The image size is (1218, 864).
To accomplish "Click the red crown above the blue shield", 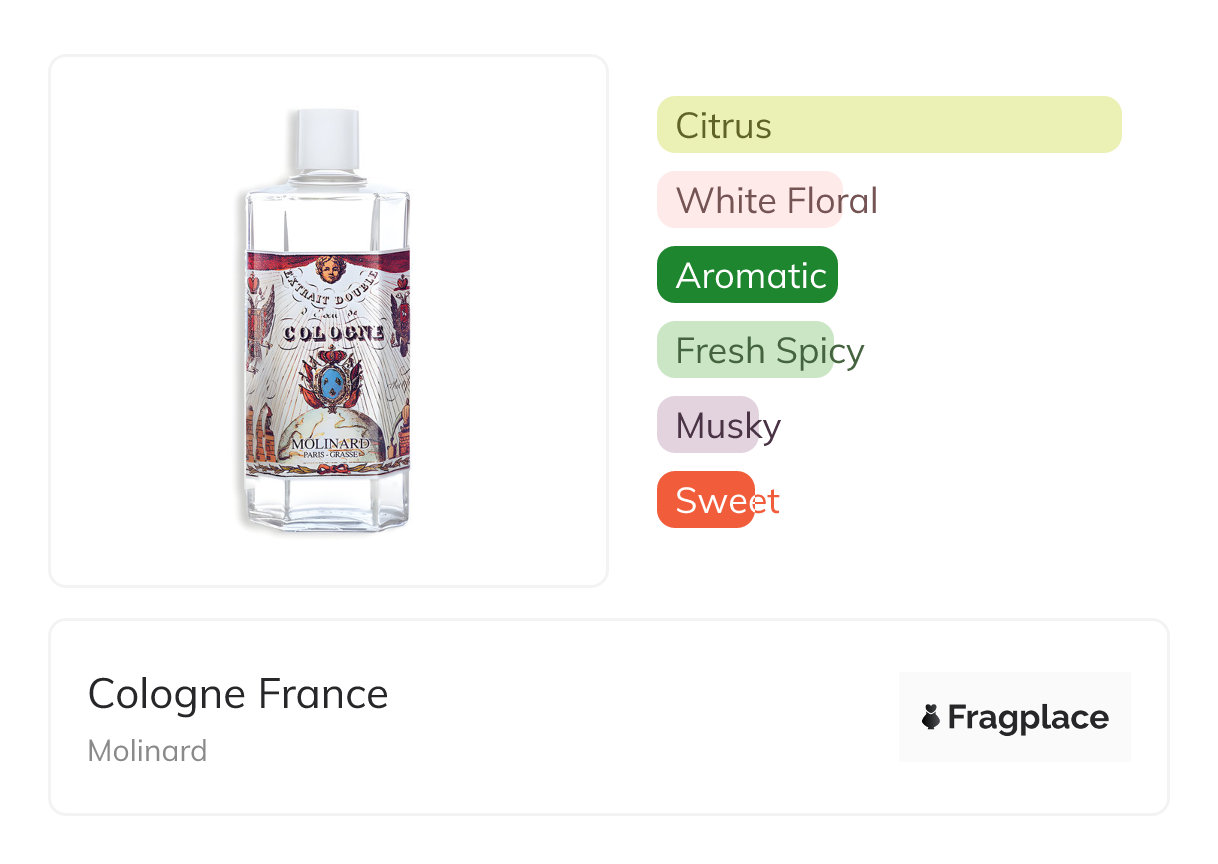I will point(330,357).
